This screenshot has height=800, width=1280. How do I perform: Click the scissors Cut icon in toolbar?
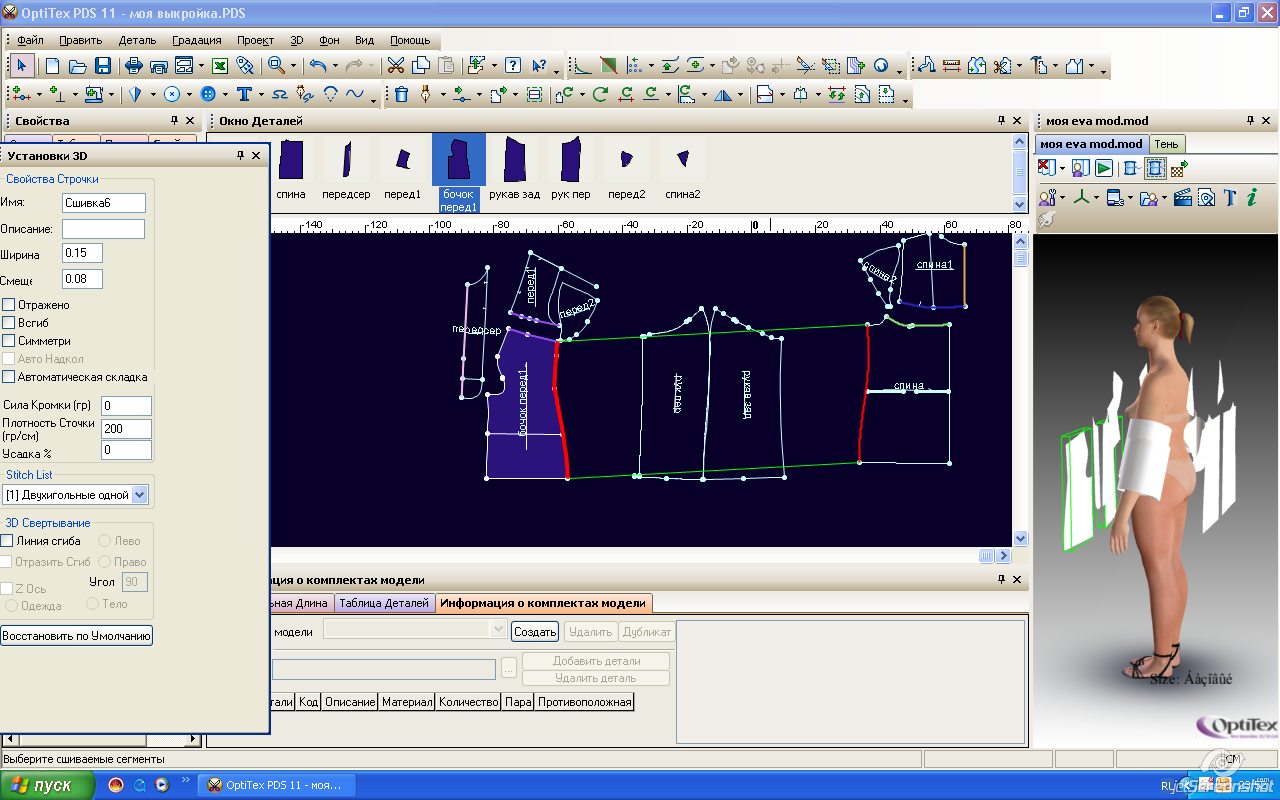396,66
